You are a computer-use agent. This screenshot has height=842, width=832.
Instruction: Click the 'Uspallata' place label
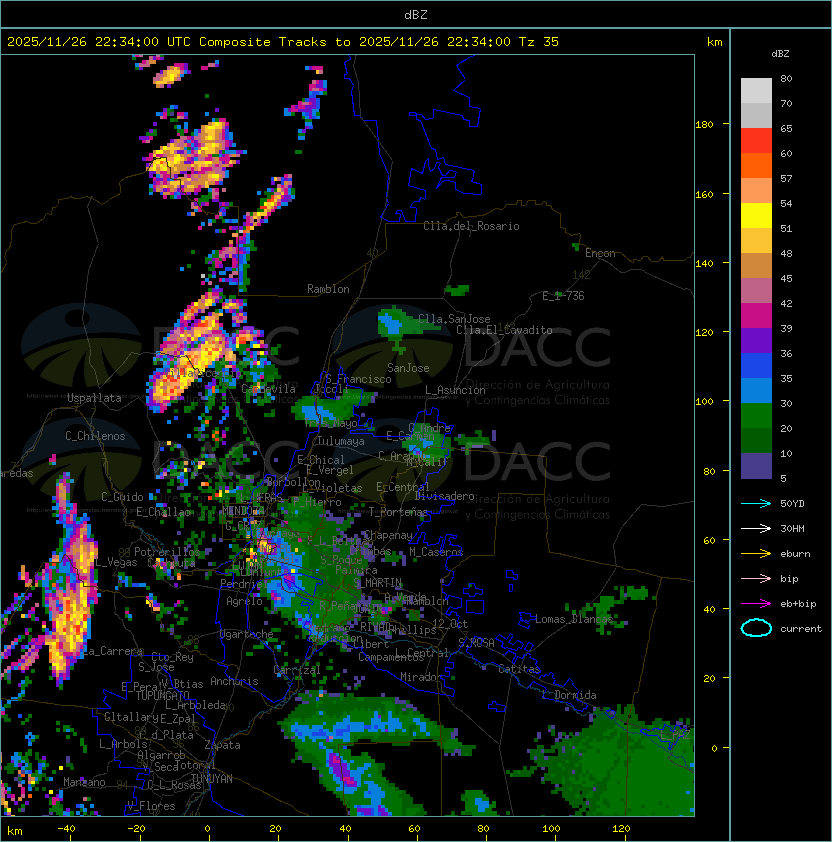[94, 398]
